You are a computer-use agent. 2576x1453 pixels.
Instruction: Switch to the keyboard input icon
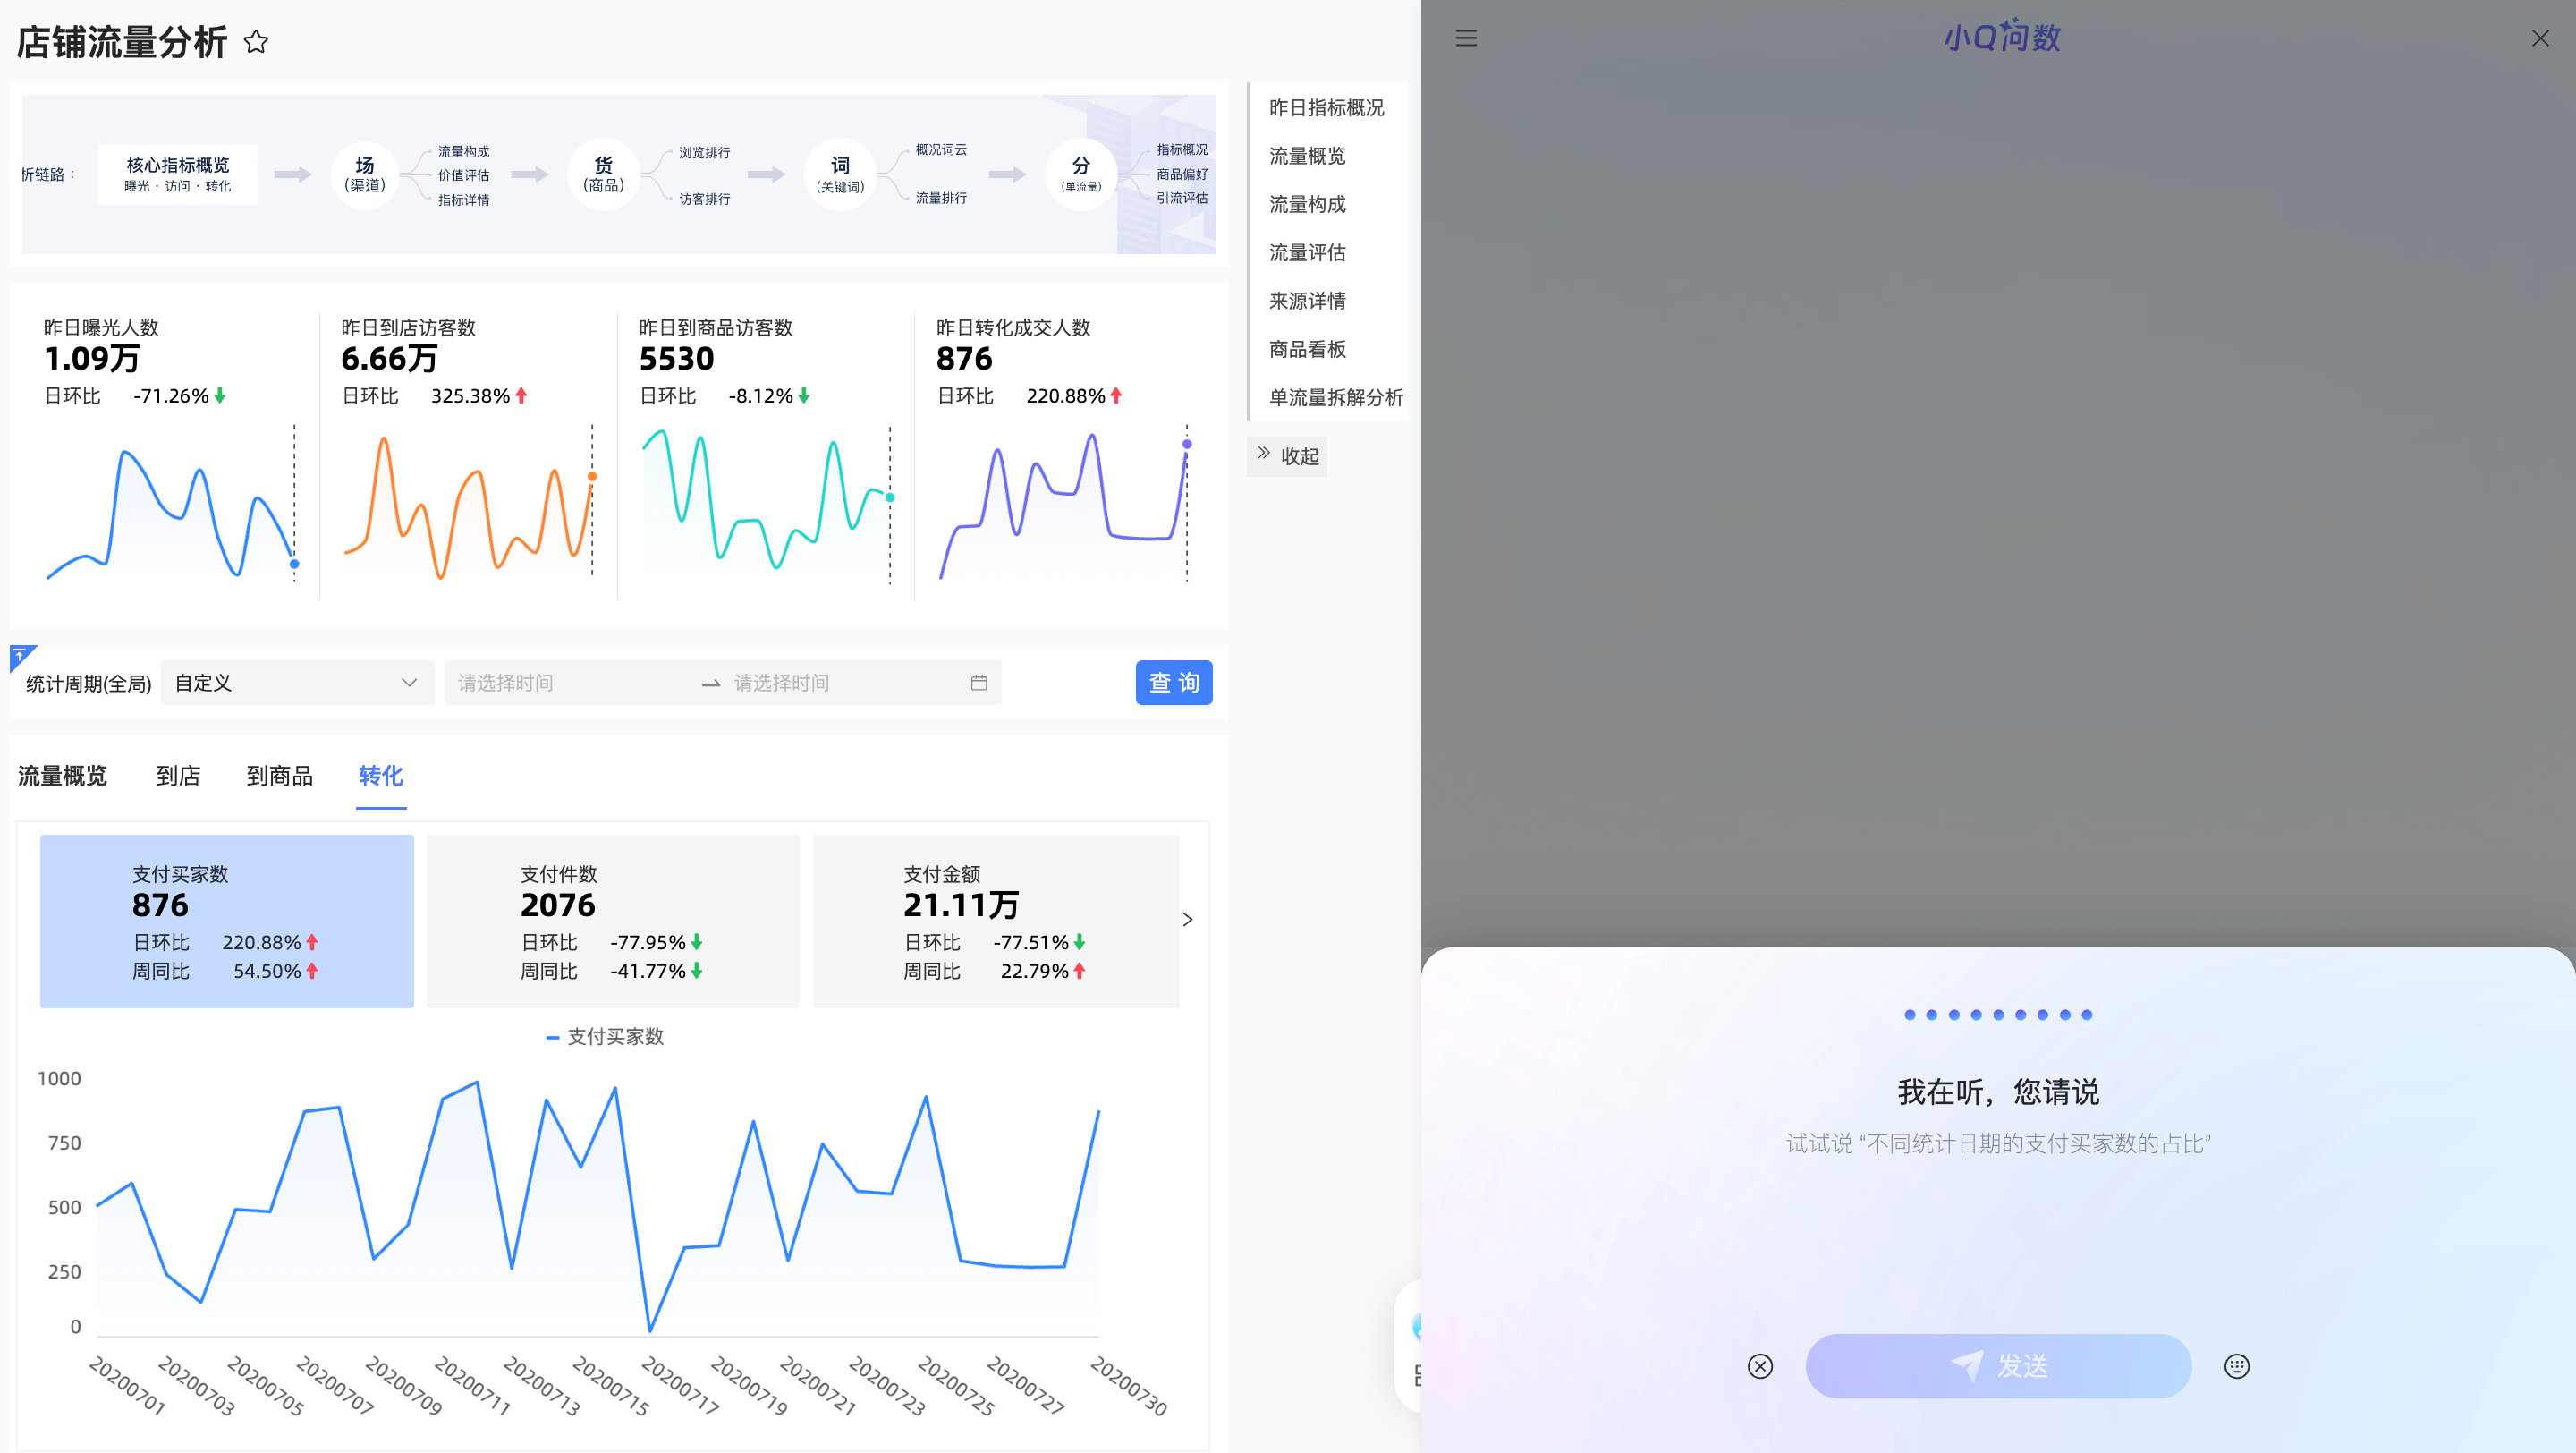click(2237, 1366)
